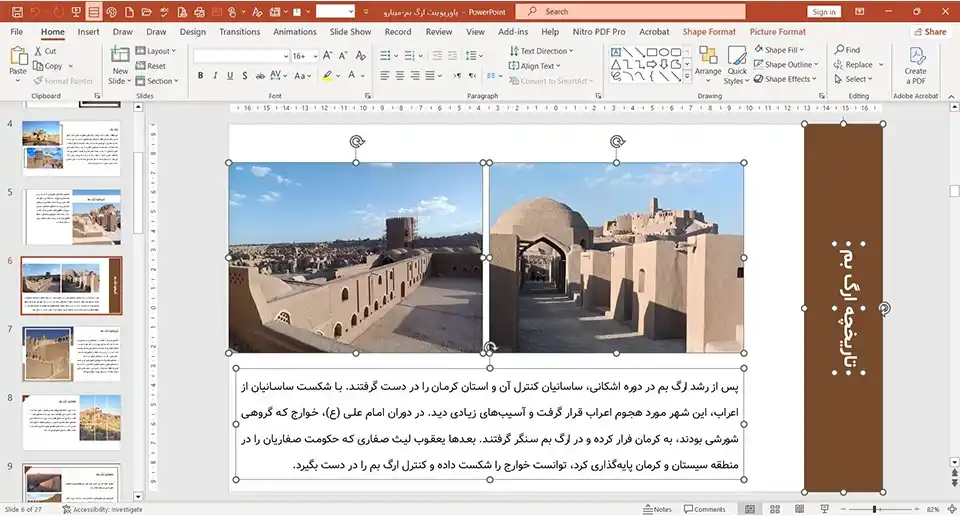Set right-to-left text direction

pyautogui.click(x=472, y=75)
